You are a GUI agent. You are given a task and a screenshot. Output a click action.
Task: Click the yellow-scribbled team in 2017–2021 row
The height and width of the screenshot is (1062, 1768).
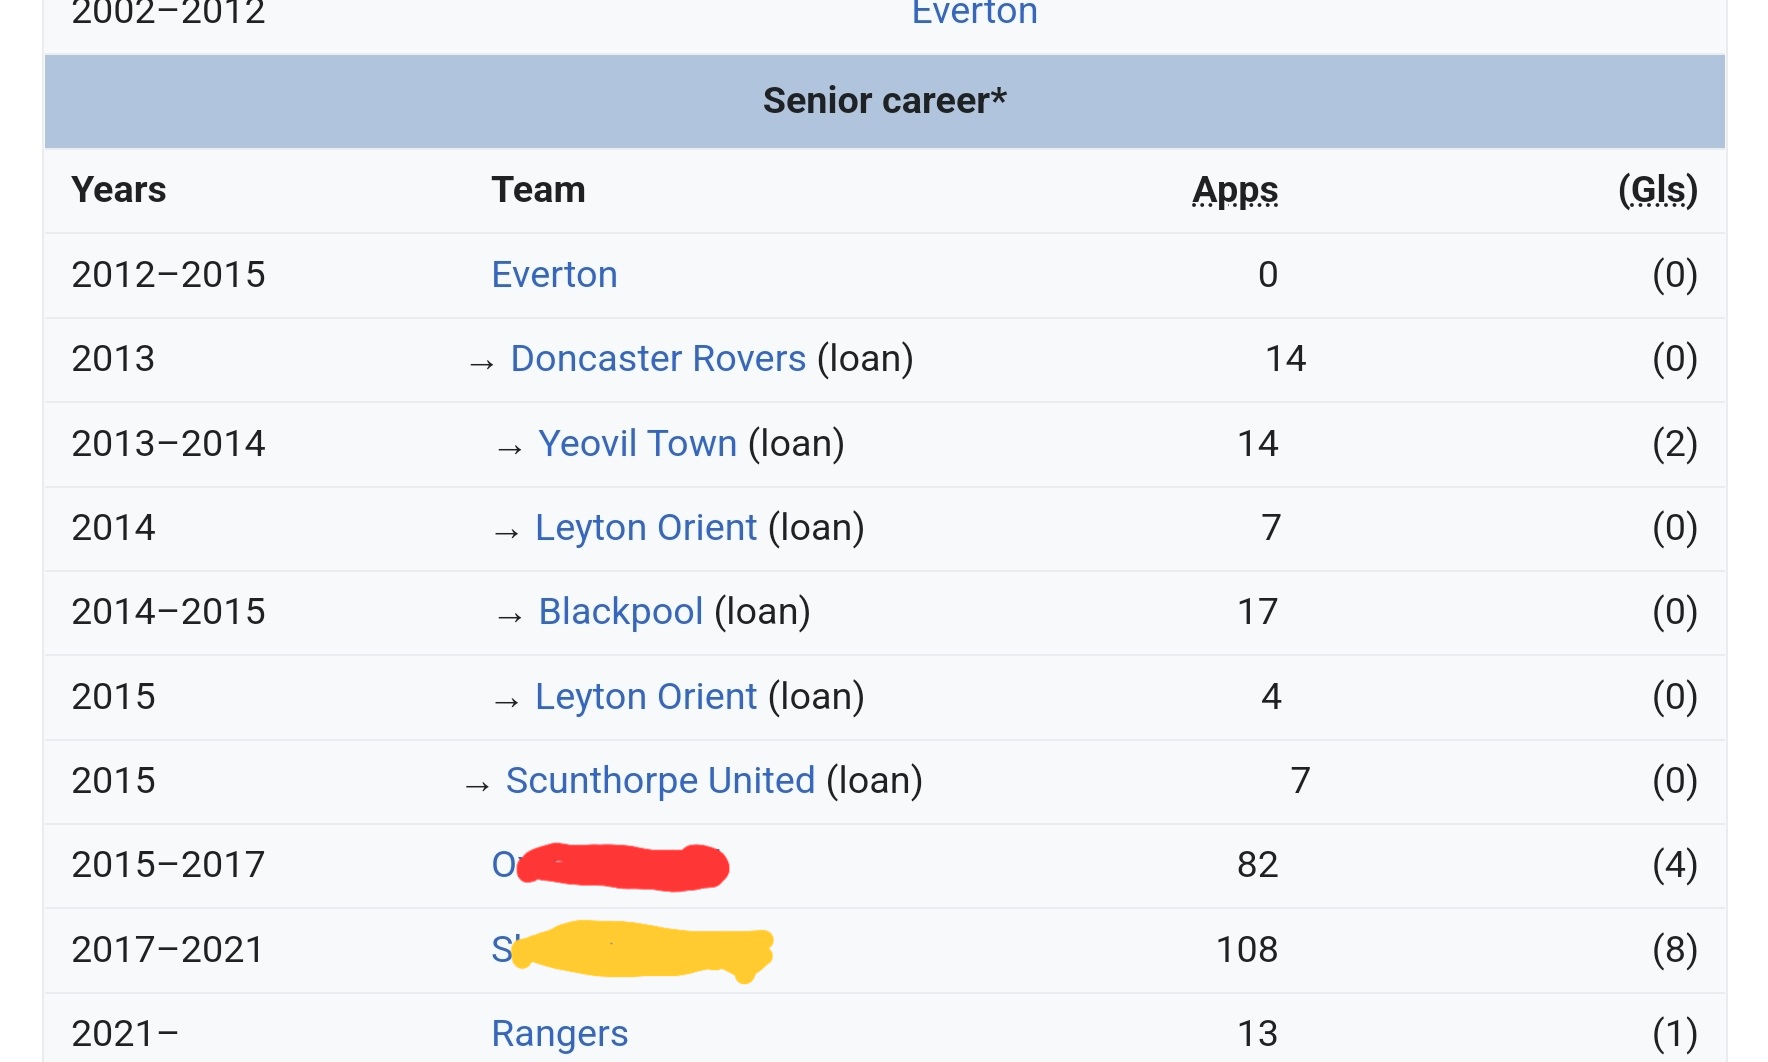632,950
